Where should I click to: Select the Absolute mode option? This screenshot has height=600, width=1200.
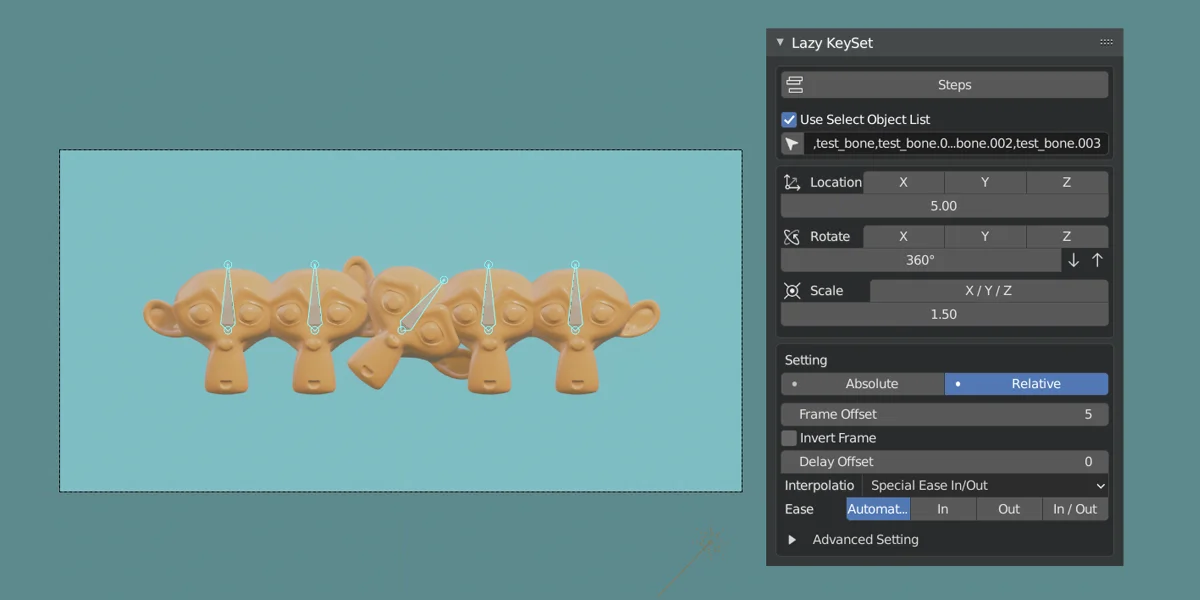point(862,384)
